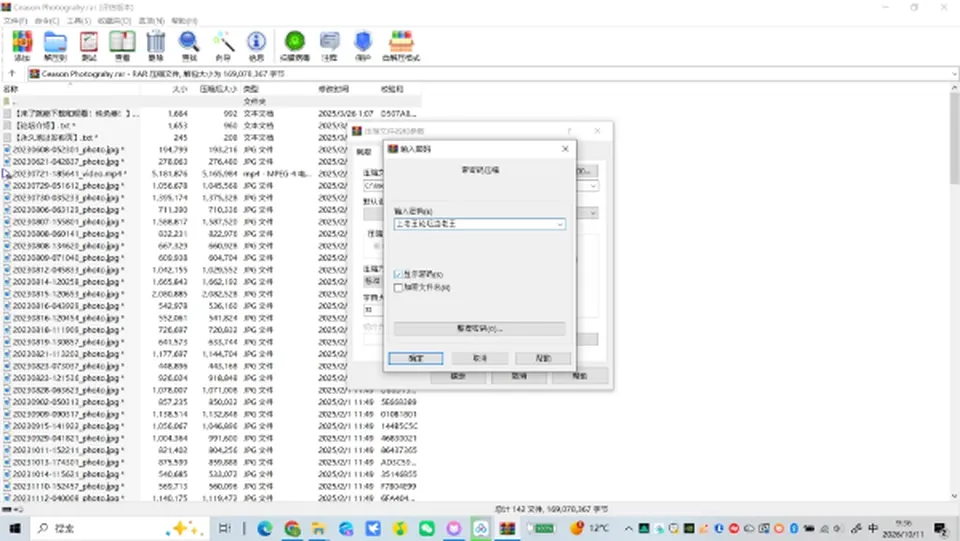This screenshot has width=960, height=541.
Task: Click the status bar drive icon at bottom left
Action: point(7,509)
